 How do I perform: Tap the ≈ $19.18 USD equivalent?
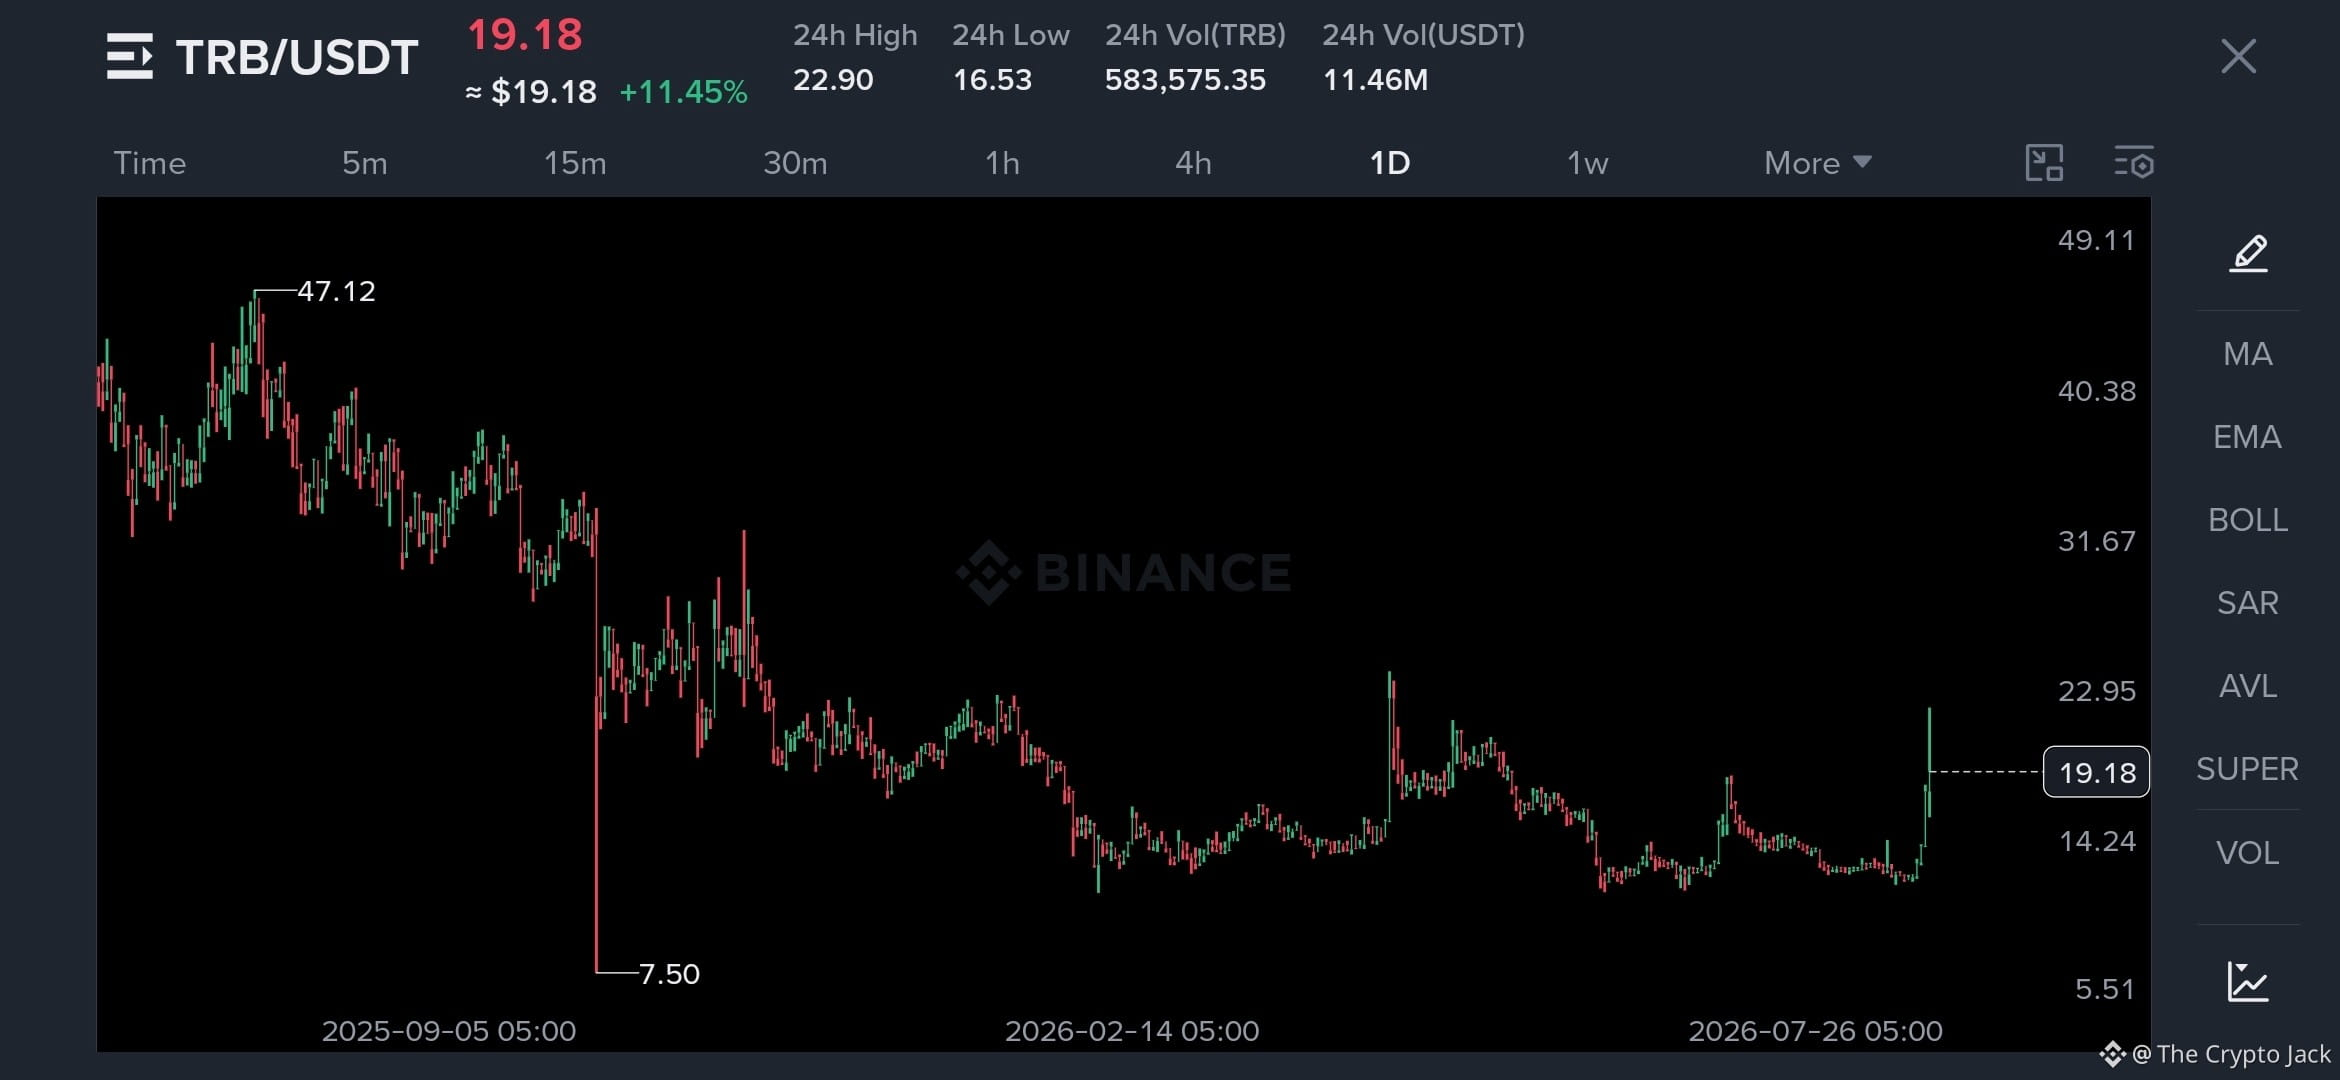tap(531, 92)
